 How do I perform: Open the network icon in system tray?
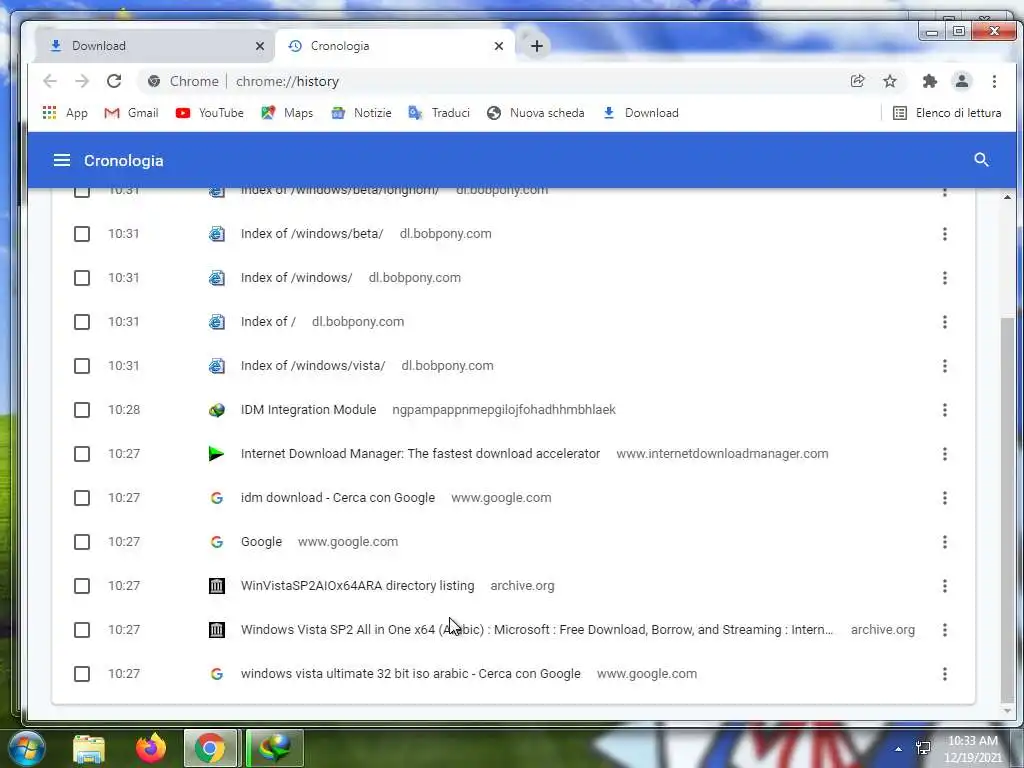[923, 748]
